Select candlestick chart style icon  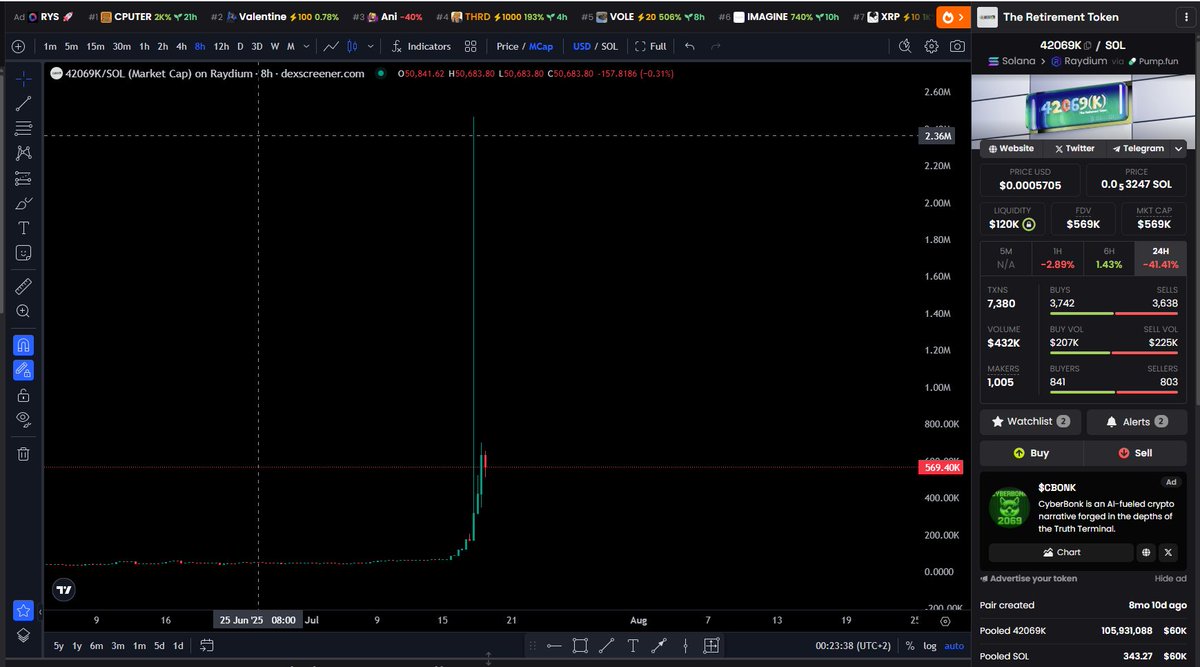[353, 46]
